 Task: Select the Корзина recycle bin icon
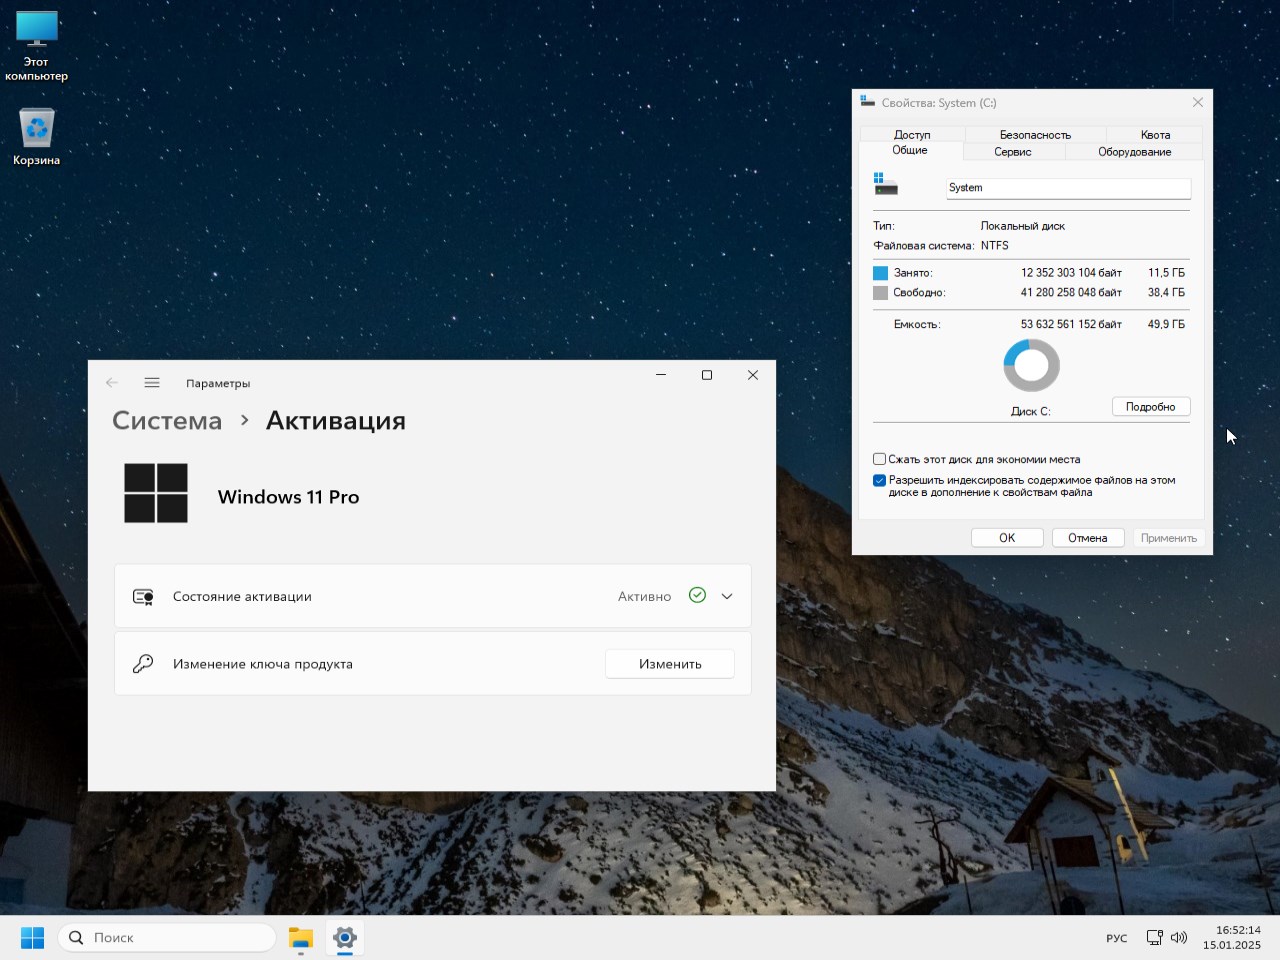[x=37, y=136]
